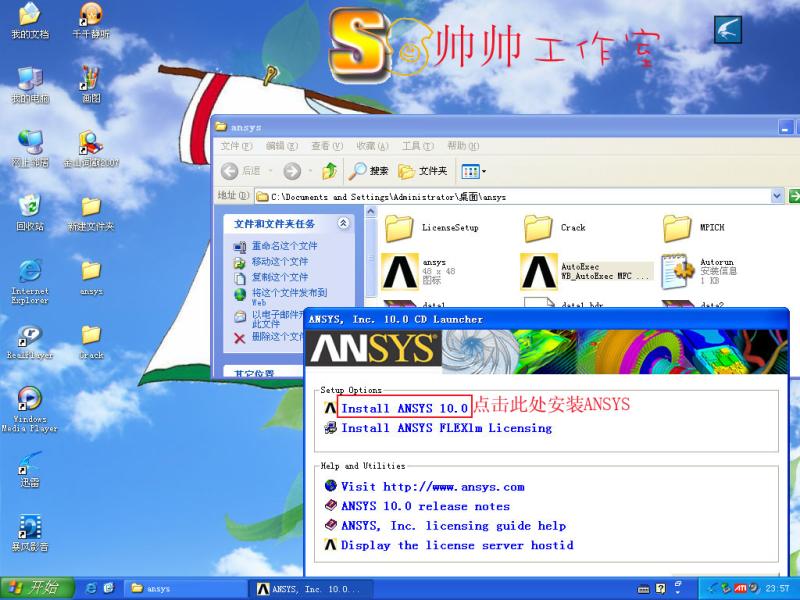Click the Install ANSYS 10.0 link
Image resolution: width=800 pixels, height=600 pixels.
404,408
